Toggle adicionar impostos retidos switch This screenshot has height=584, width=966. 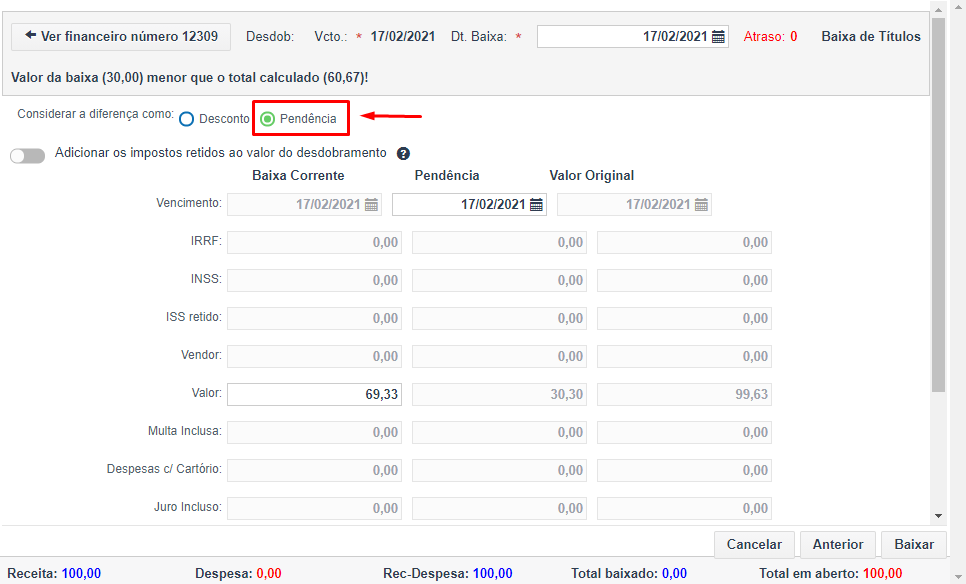pos(28,156)
